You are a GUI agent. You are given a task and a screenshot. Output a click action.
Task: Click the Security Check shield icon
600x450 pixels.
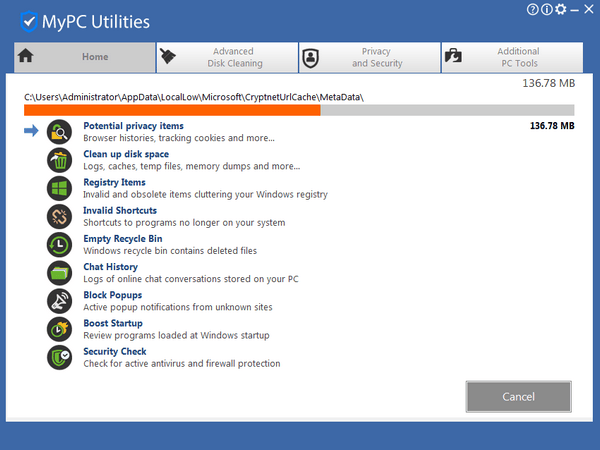59,357
